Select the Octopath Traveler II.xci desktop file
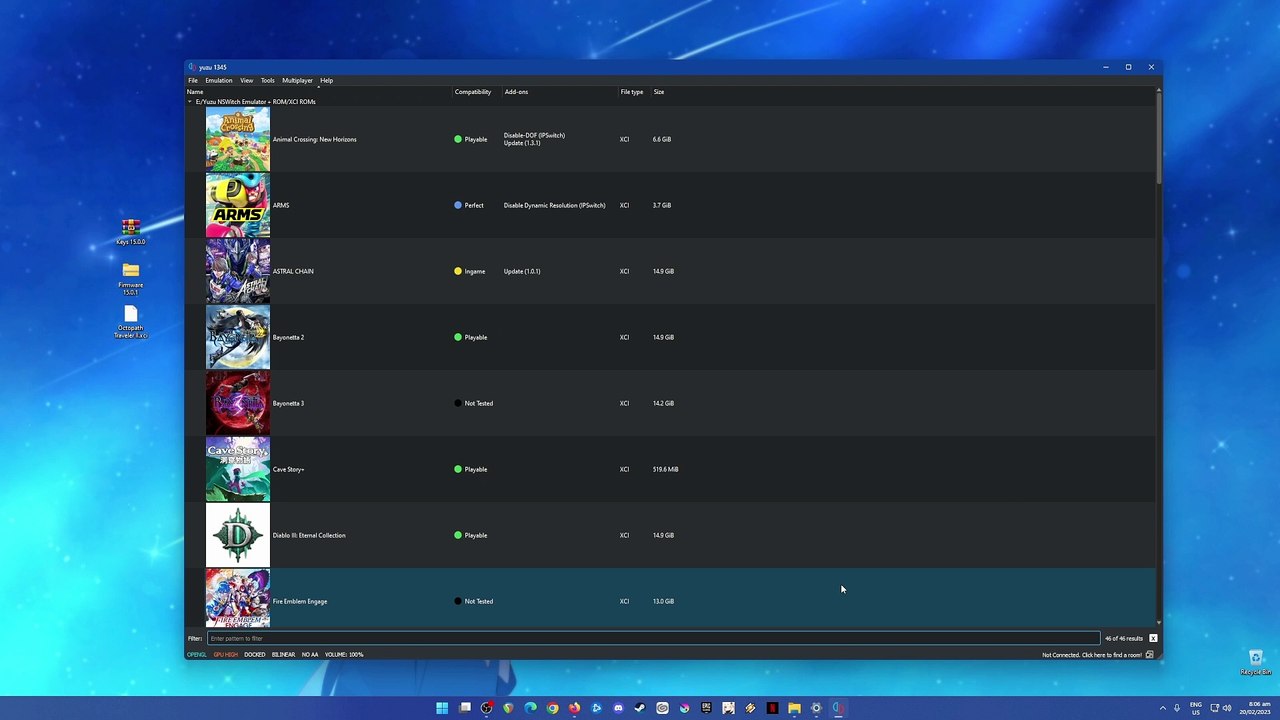Screen dimensions: 1280x720 (131, 323)
